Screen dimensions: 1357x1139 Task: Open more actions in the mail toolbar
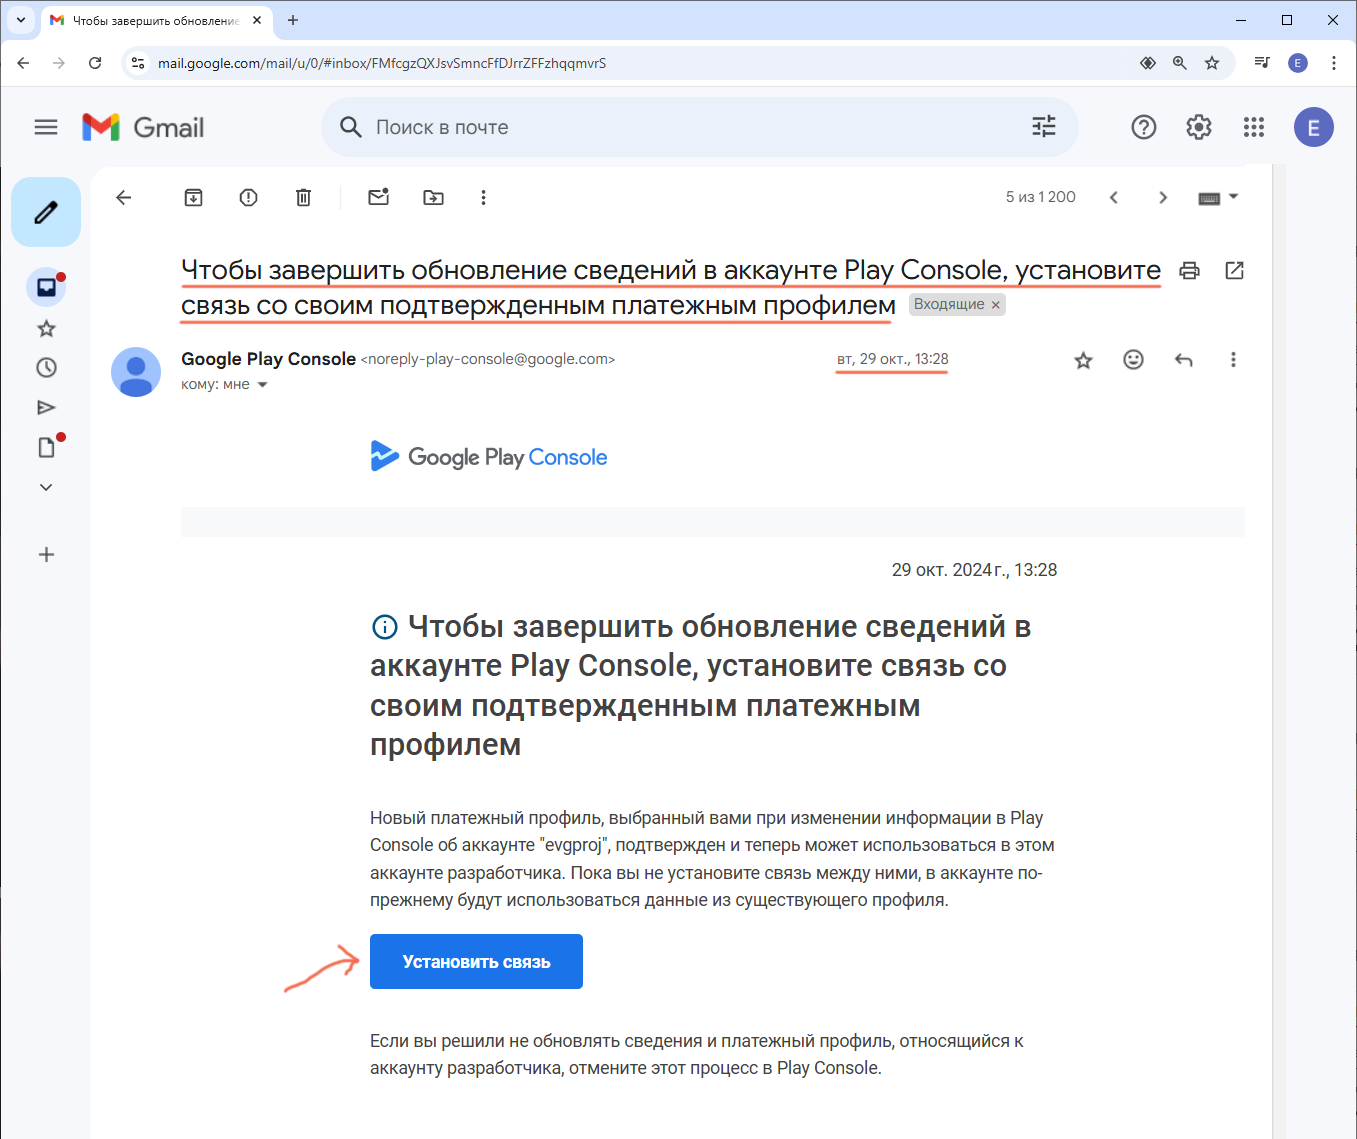coord(484,197)
